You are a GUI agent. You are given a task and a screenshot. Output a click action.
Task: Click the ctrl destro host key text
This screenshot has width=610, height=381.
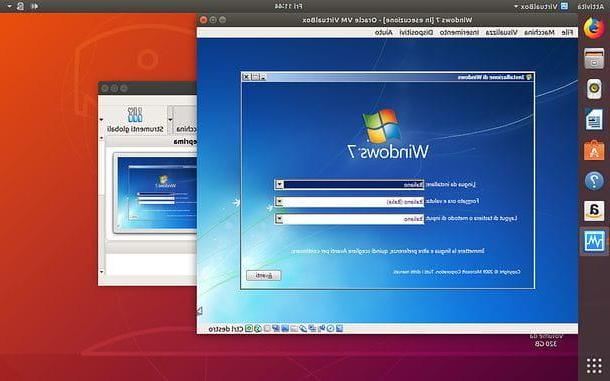click(x=226, y=329)
